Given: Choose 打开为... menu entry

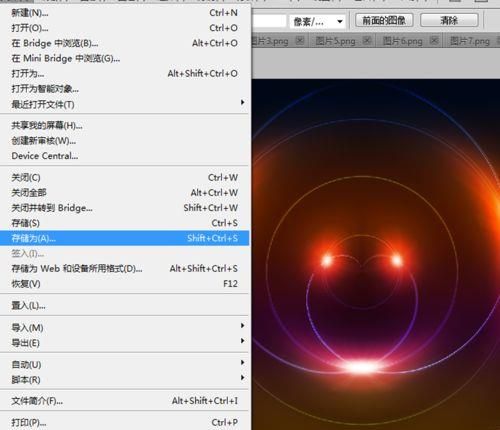Looking at the screenshot, I should (x=124, y=73).
